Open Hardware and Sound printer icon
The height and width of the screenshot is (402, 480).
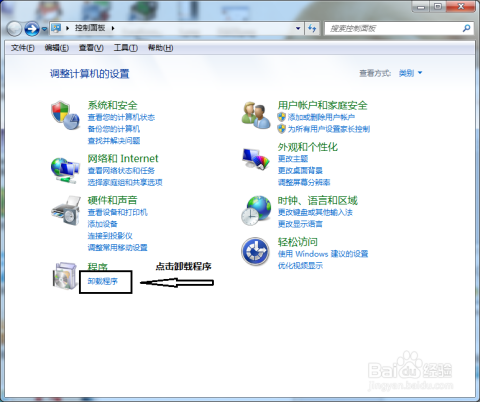66,211
